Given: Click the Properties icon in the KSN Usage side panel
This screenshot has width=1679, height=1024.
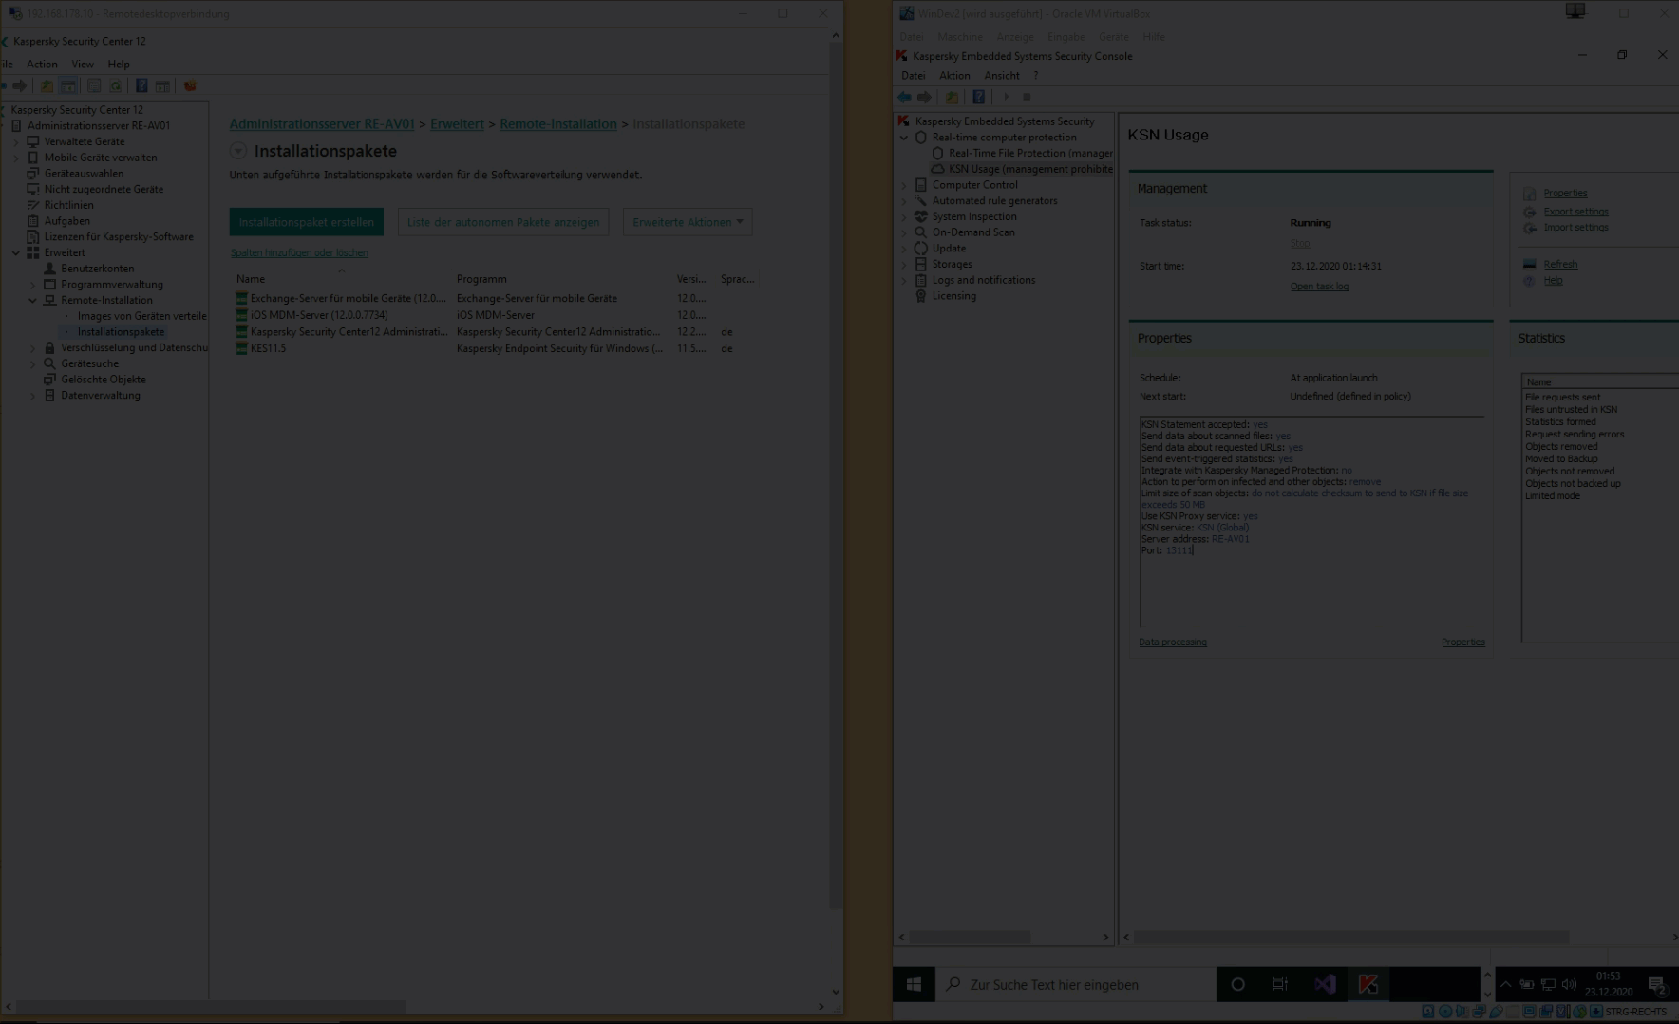Looking at the screenshot, I should tap(1529, 194).
